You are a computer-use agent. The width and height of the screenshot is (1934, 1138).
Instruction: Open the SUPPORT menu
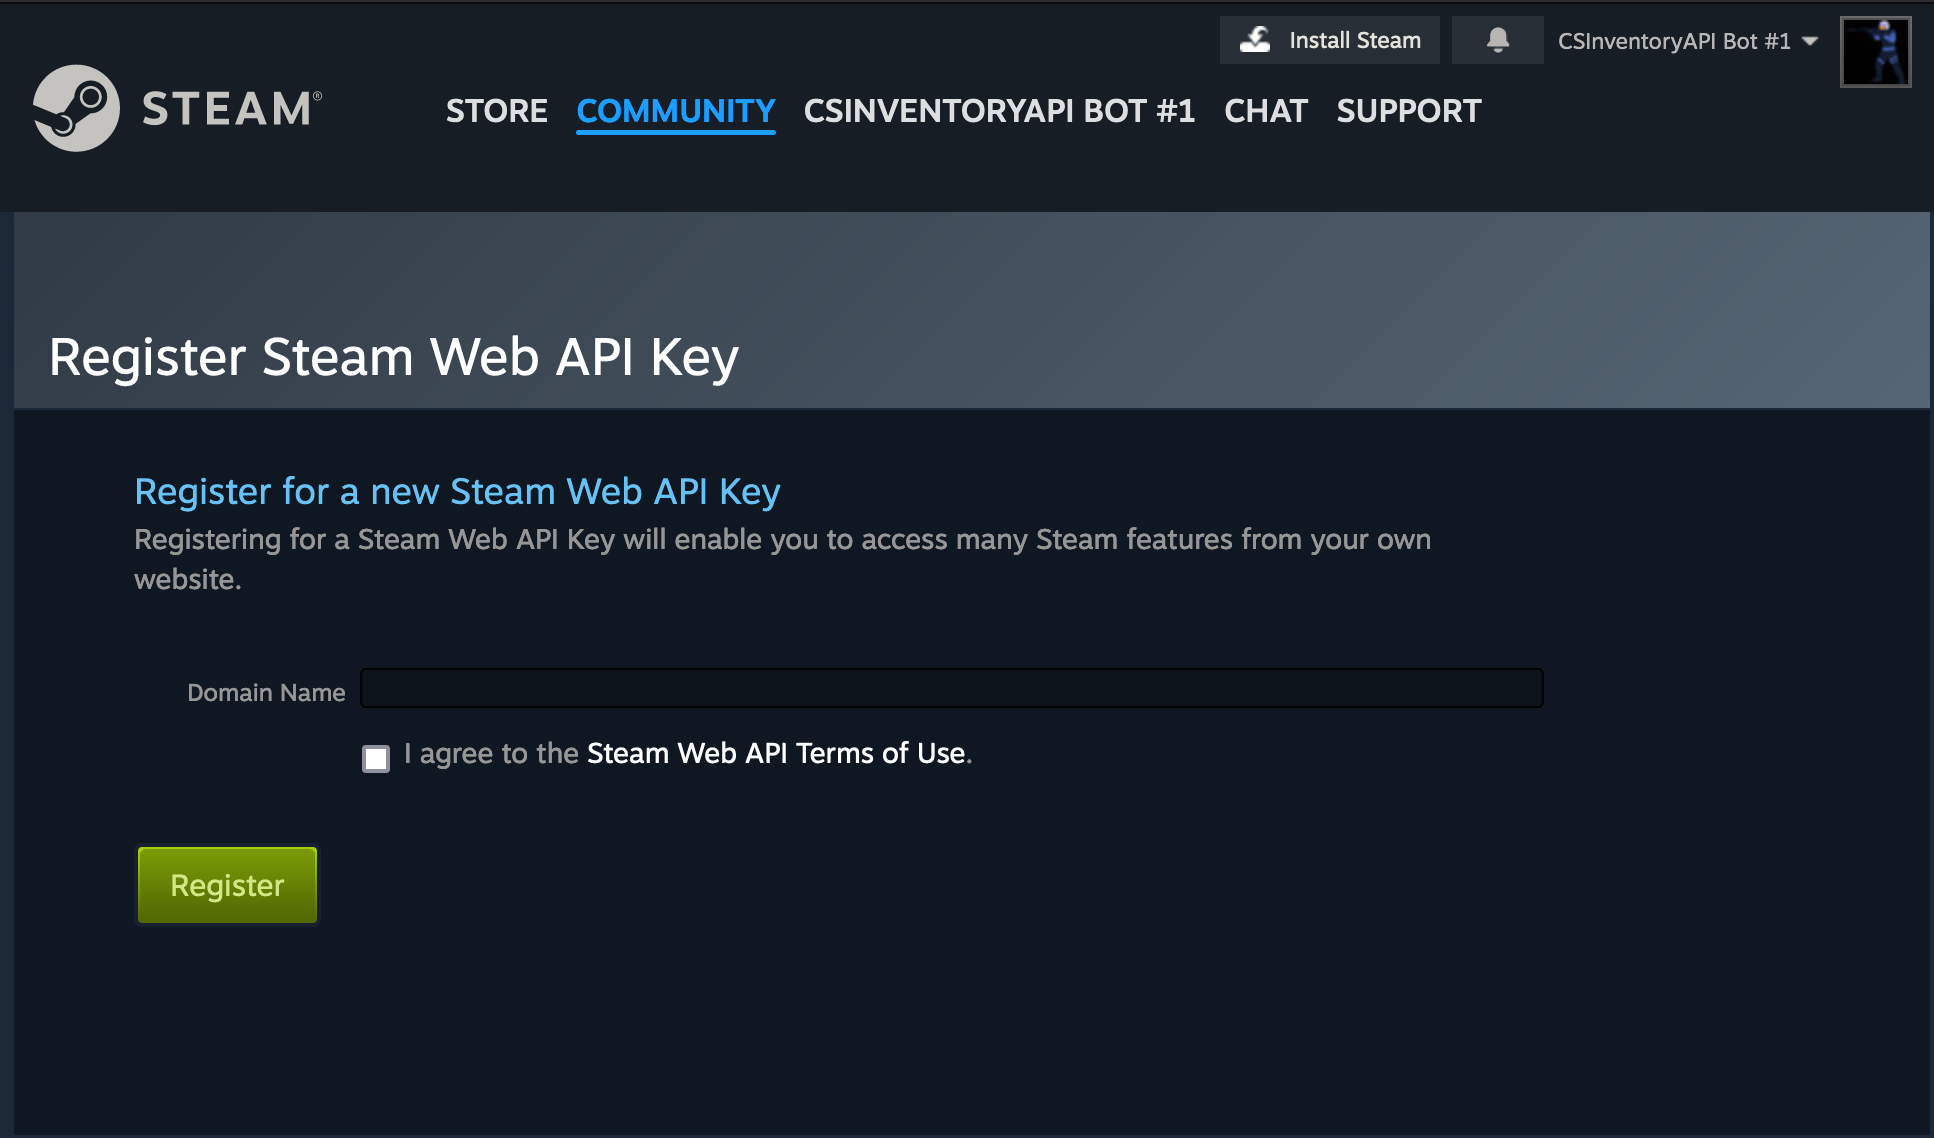pyautogui.click(x=1408, y=111)
